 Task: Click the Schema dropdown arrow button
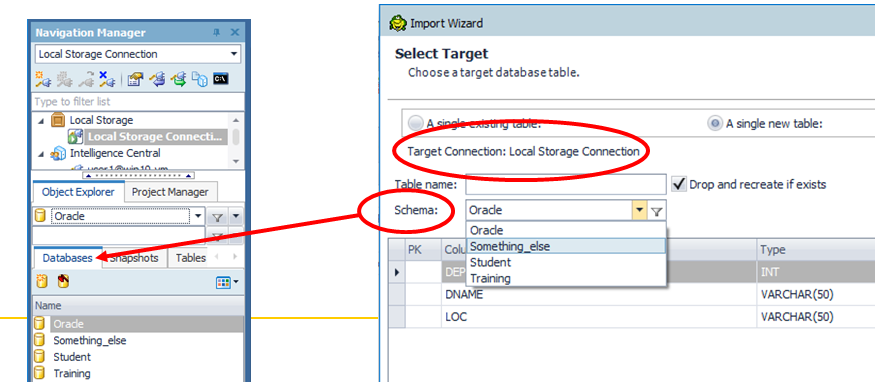(639, 211)
